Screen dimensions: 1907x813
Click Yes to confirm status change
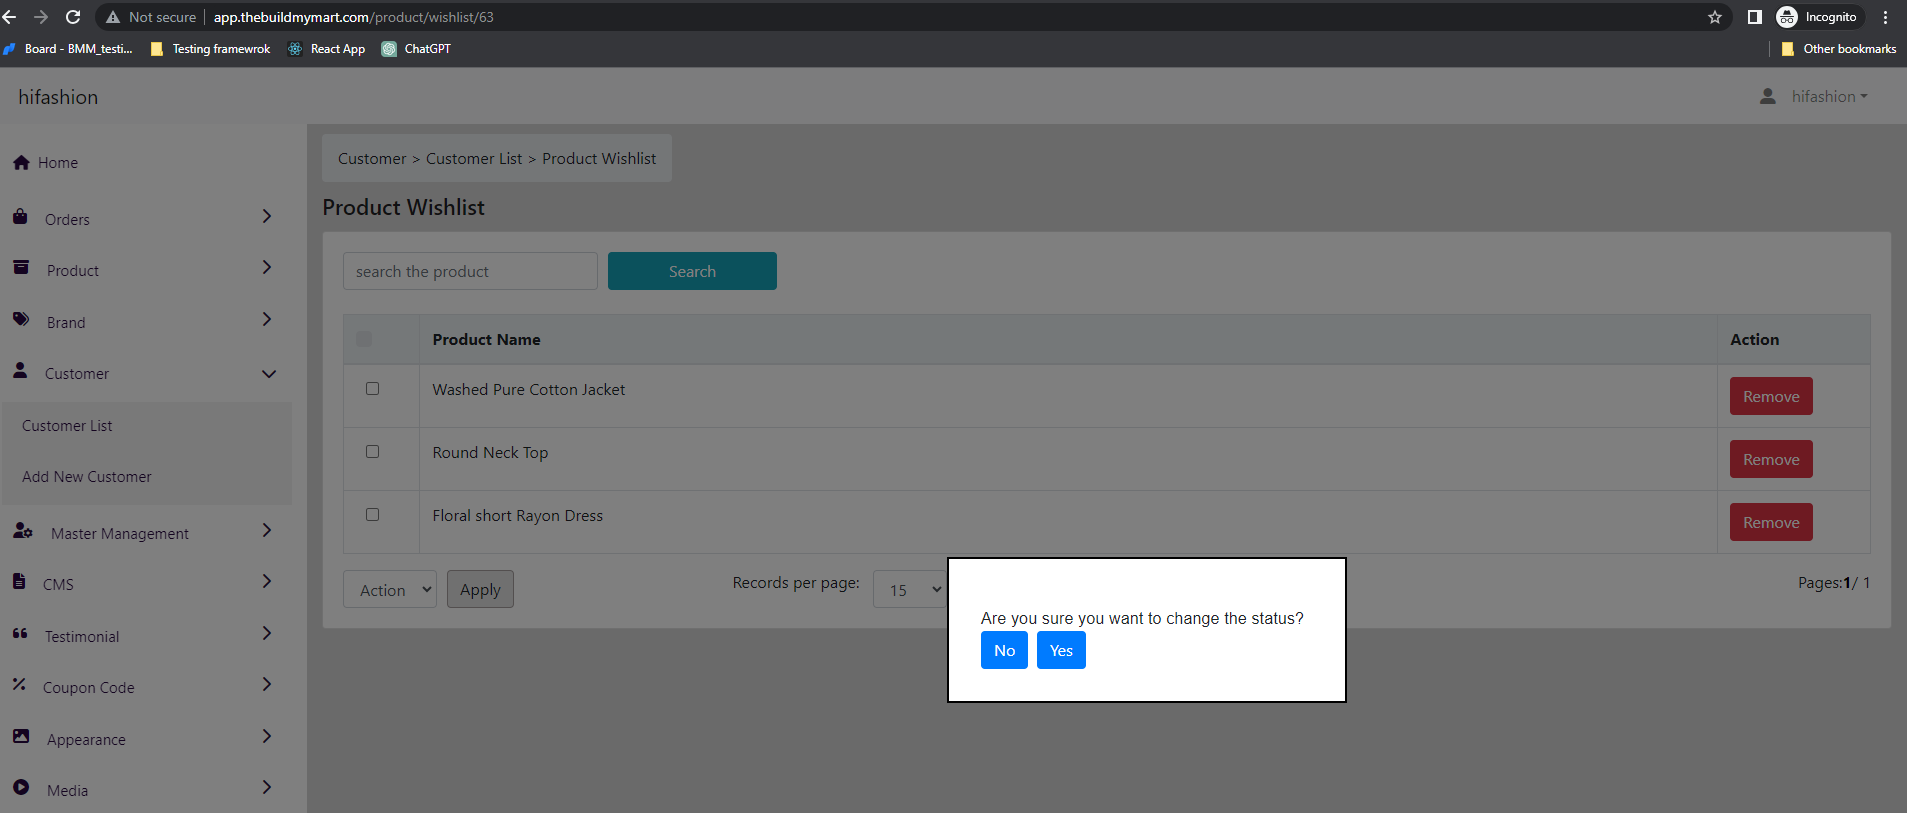(1061, 650)
